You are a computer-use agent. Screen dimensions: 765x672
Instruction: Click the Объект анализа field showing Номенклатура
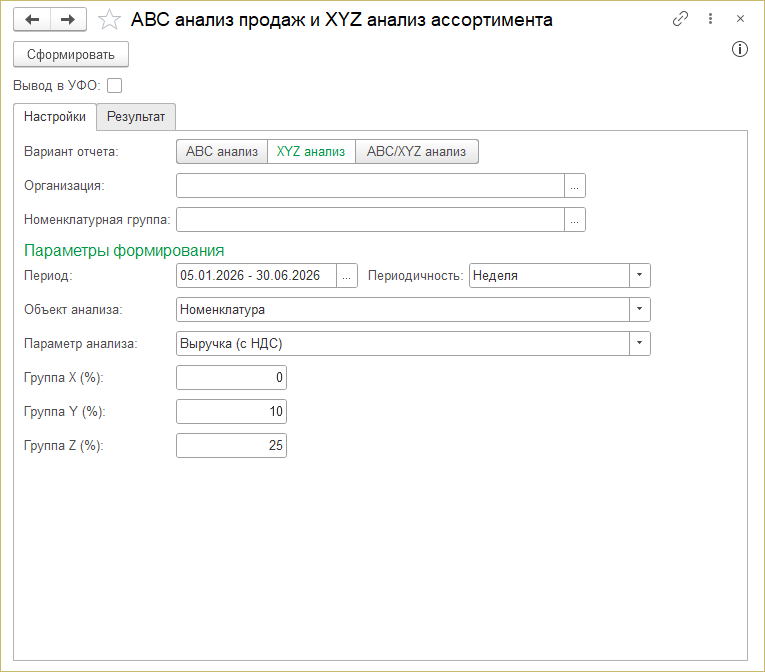click(x=403, y=309)
